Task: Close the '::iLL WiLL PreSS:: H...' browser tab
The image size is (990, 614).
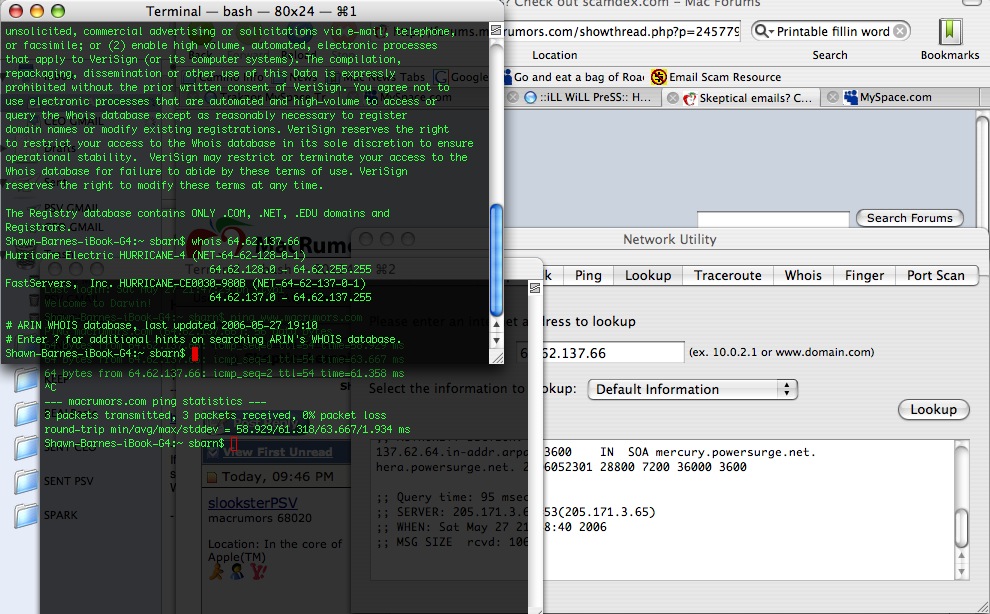Action: [513, 97]
